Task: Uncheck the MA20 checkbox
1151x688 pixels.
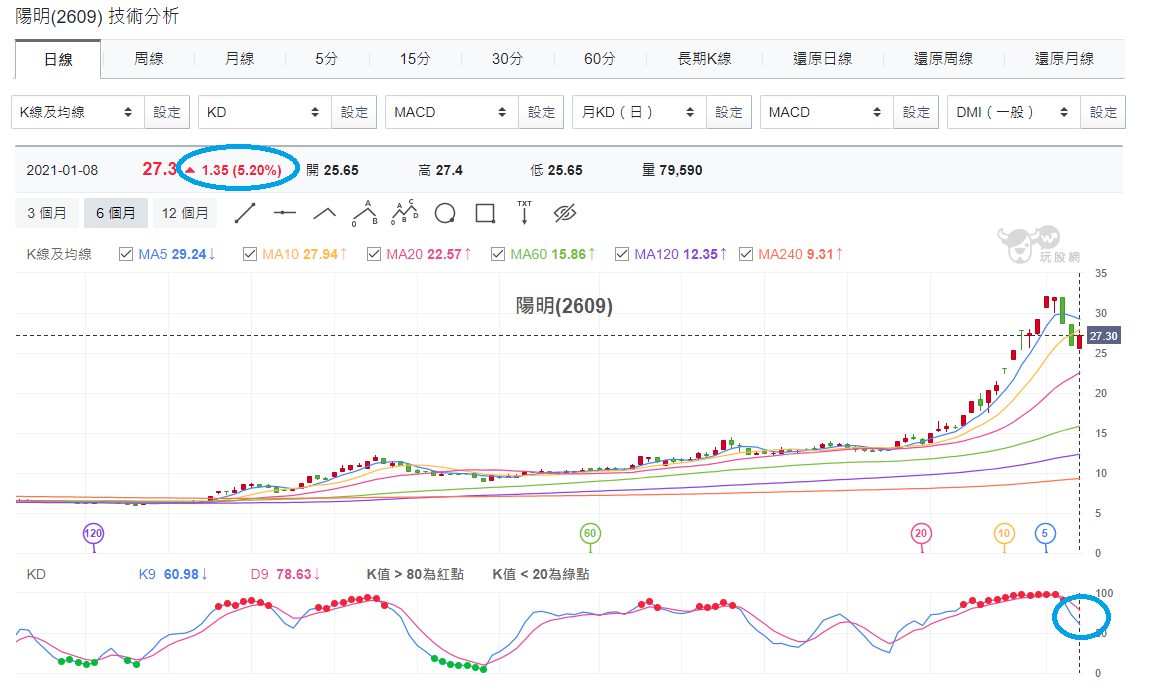Action: click(x=374, y=254)
